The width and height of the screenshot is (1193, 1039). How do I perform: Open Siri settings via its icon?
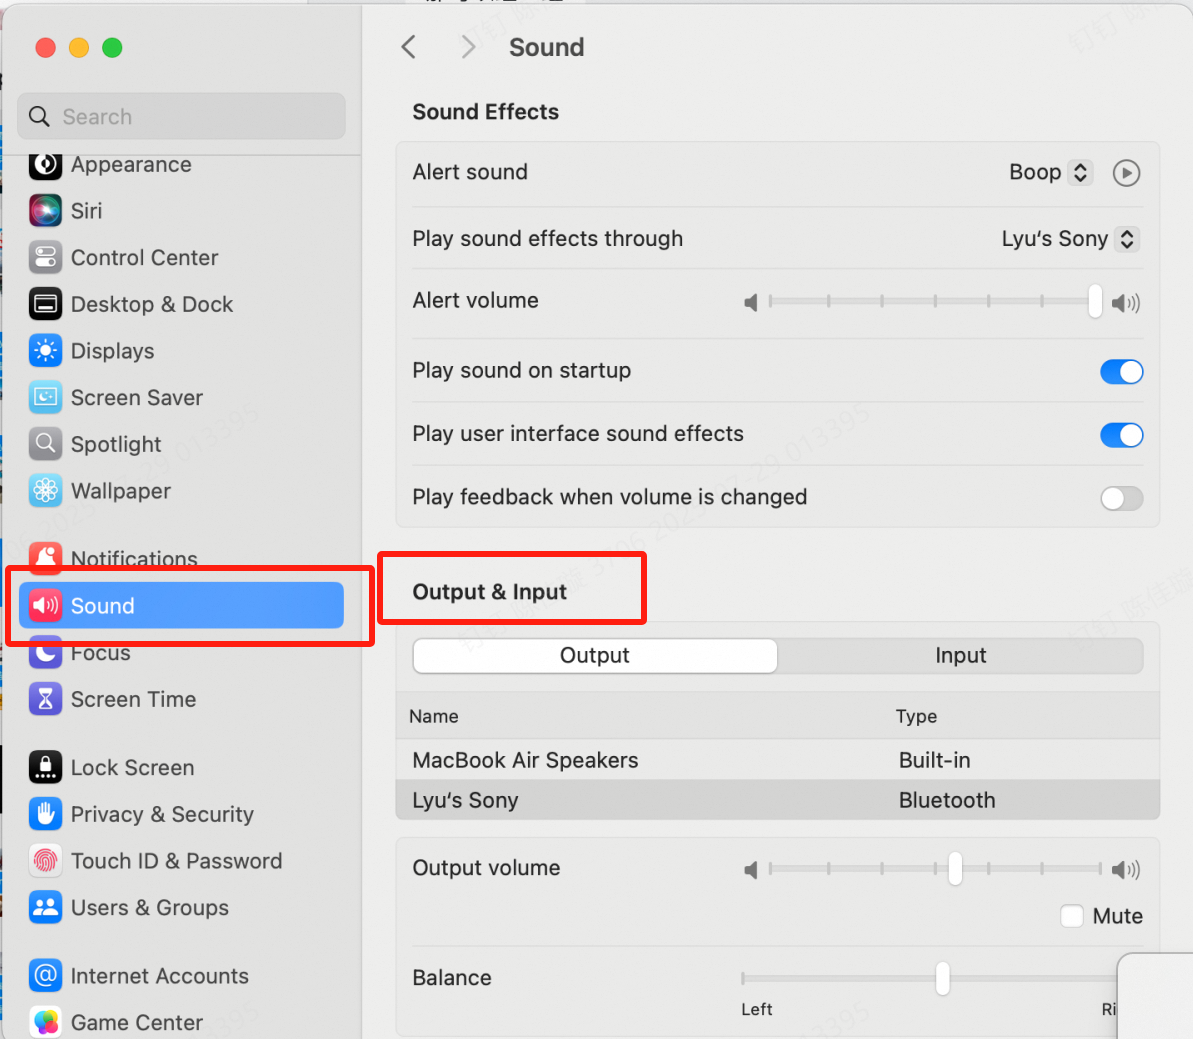tap(46, 211)
